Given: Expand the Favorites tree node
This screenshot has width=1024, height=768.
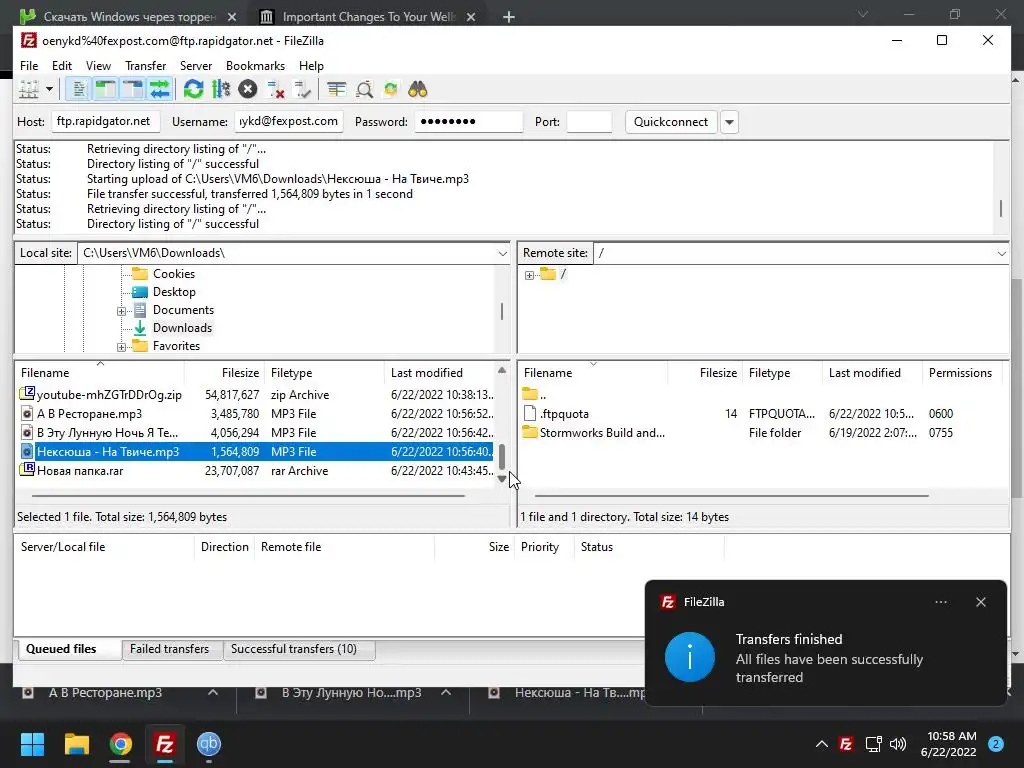Looking at the screenshot, I should [x=121, y=347].
